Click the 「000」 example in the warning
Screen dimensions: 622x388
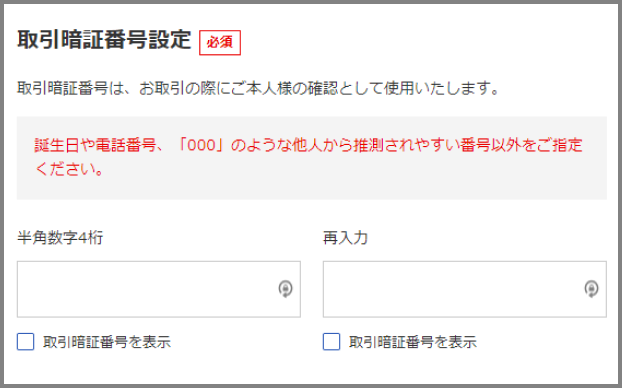(x=201, y=145)
